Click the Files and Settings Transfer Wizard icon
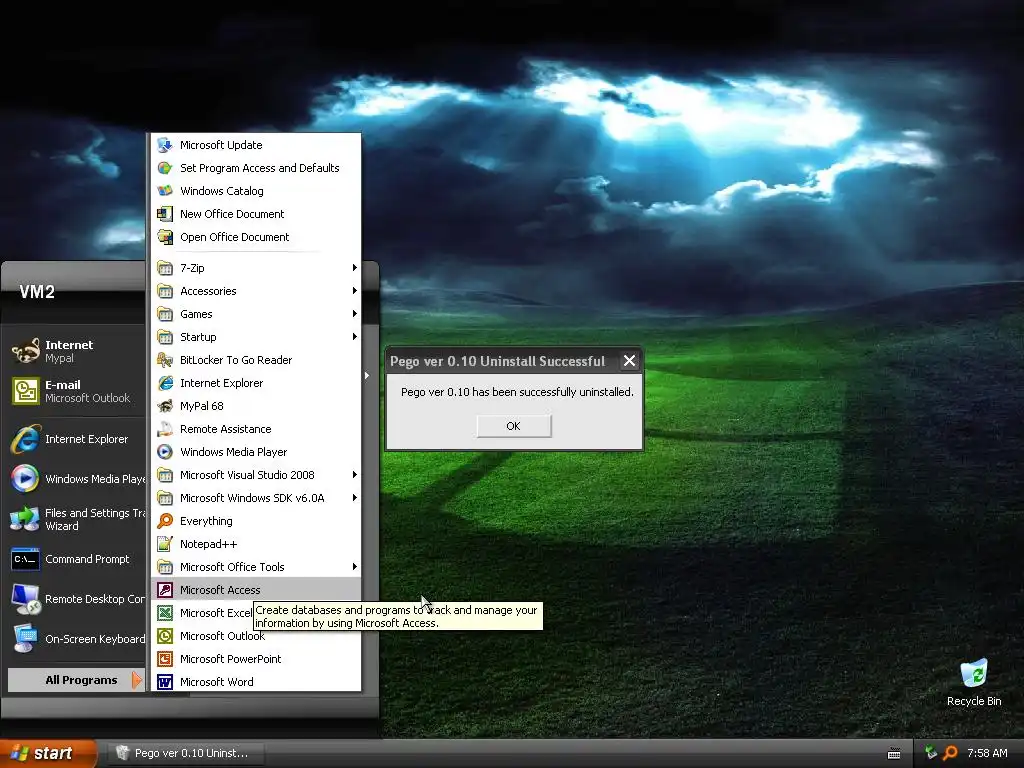1024x768 pixels. coord(25,519)
